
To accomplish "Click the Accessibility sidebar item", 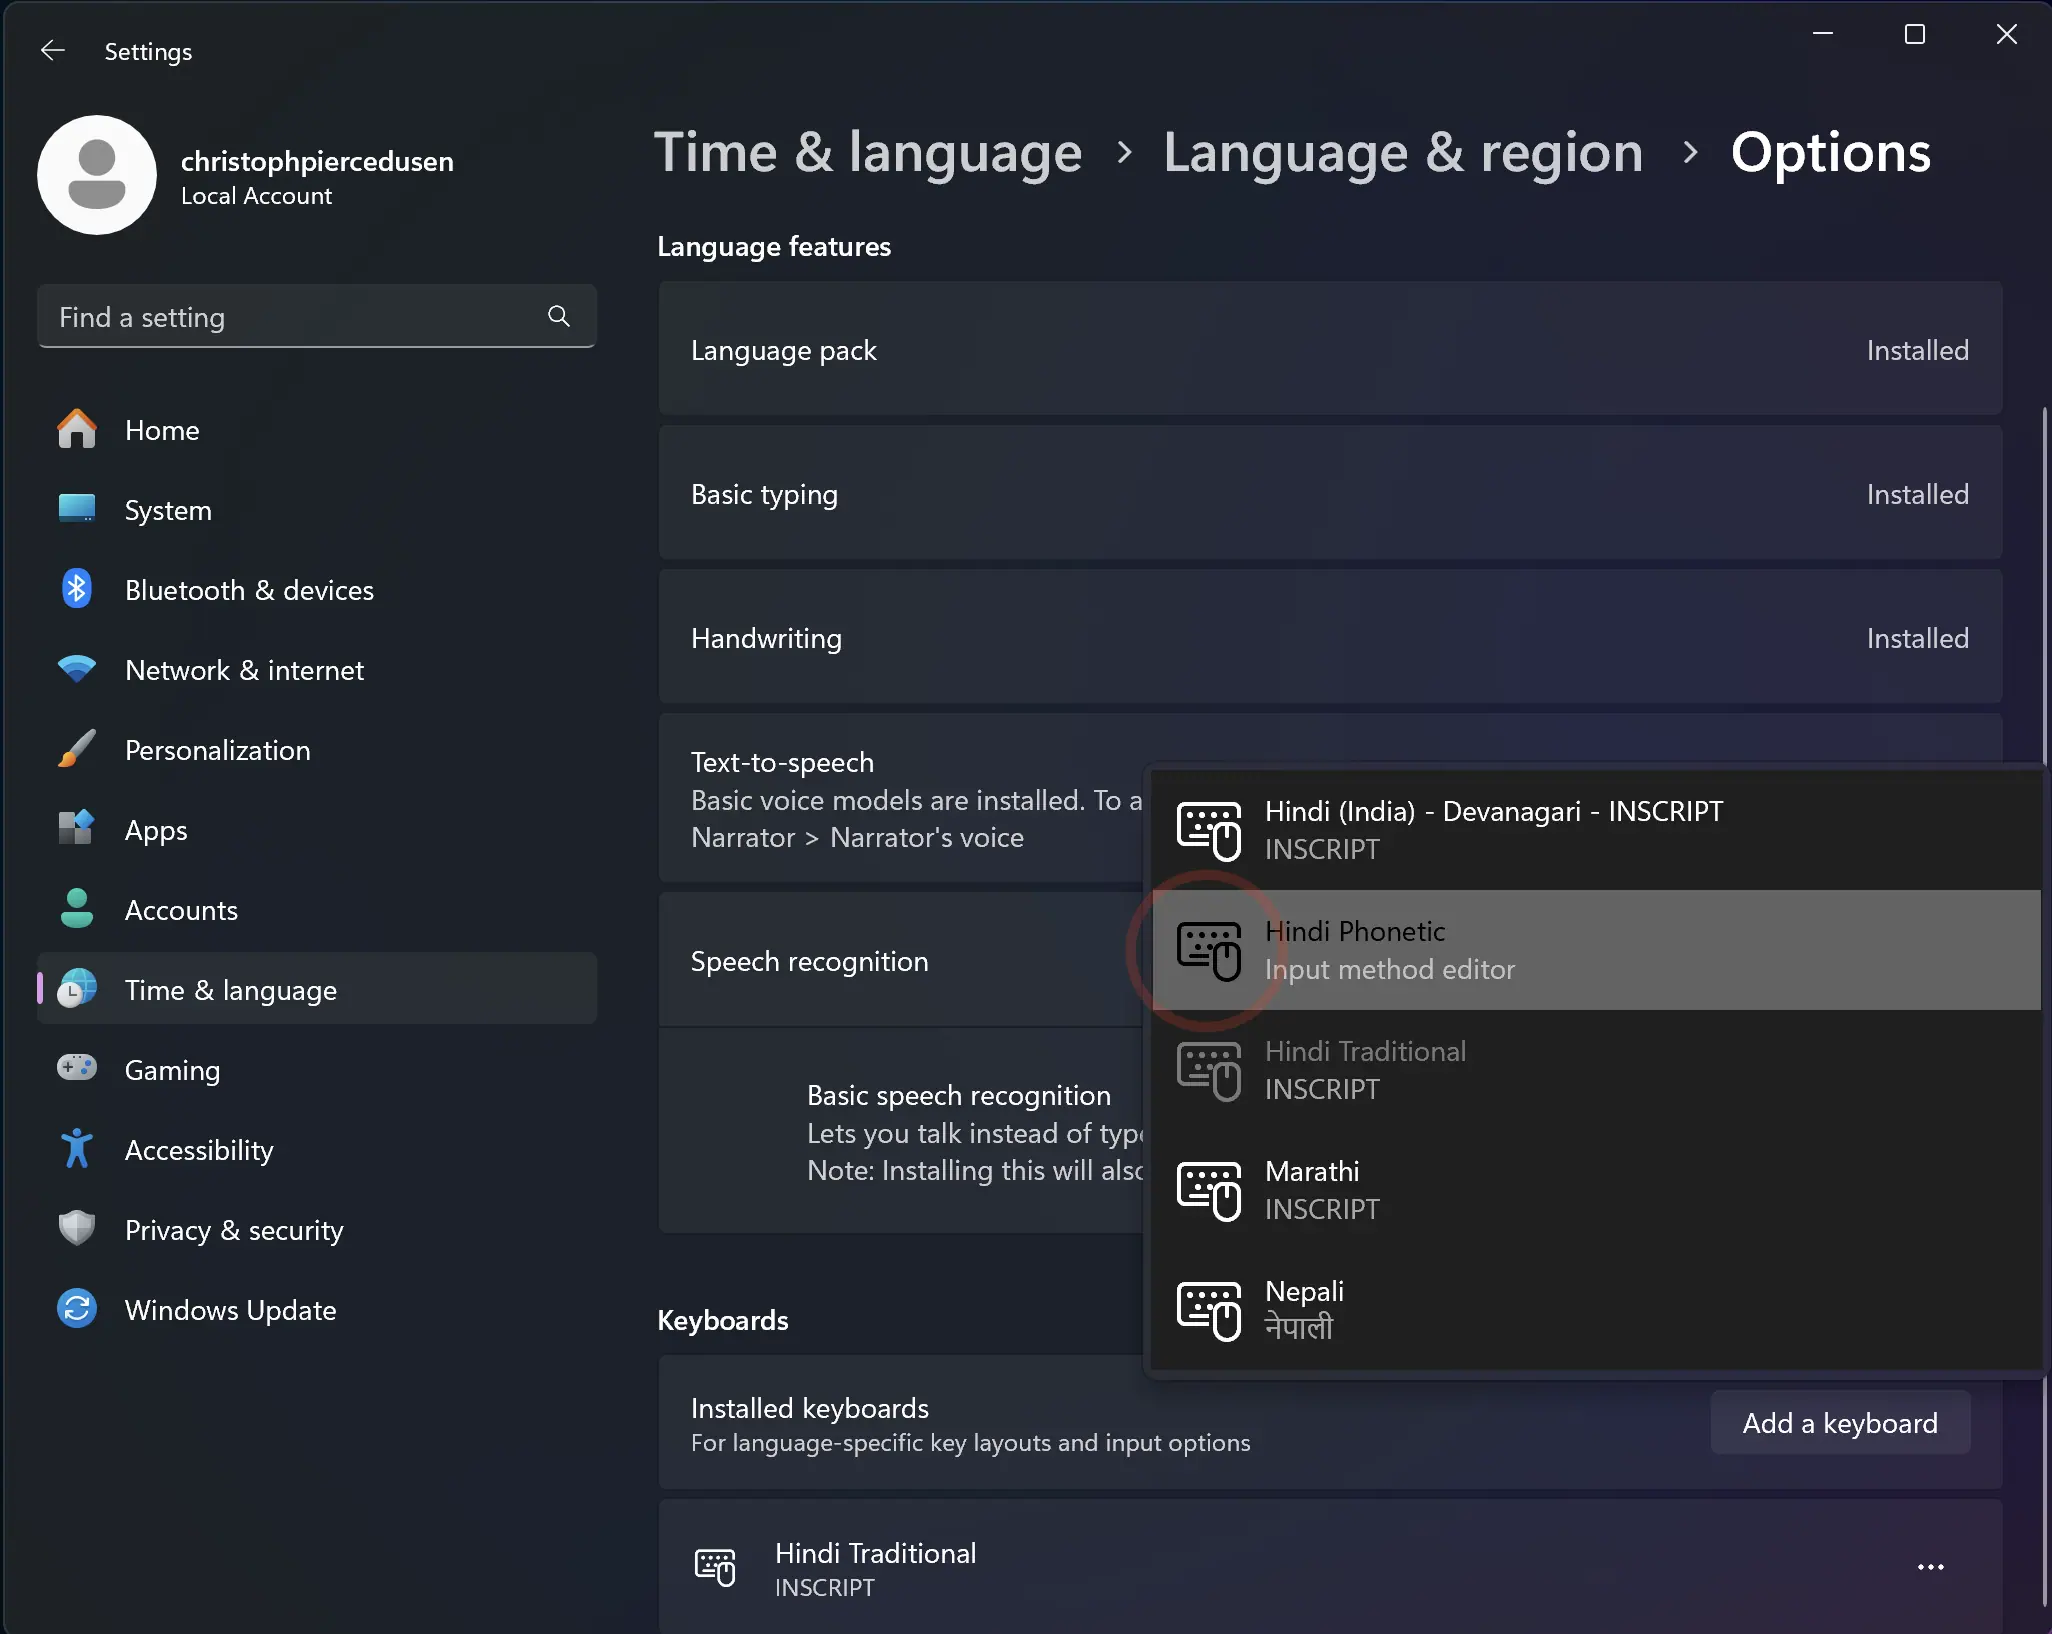I will tap(197, 1149).
